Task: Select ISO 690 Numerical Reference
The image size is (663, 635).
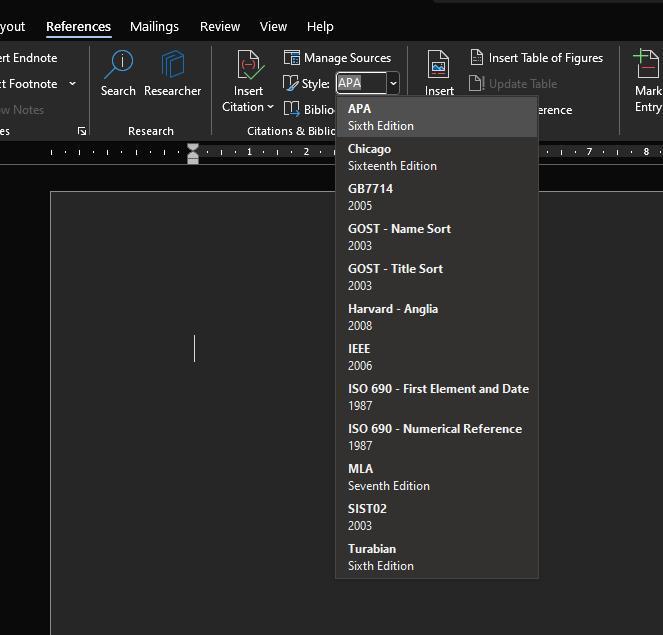Action: (437, 437)
